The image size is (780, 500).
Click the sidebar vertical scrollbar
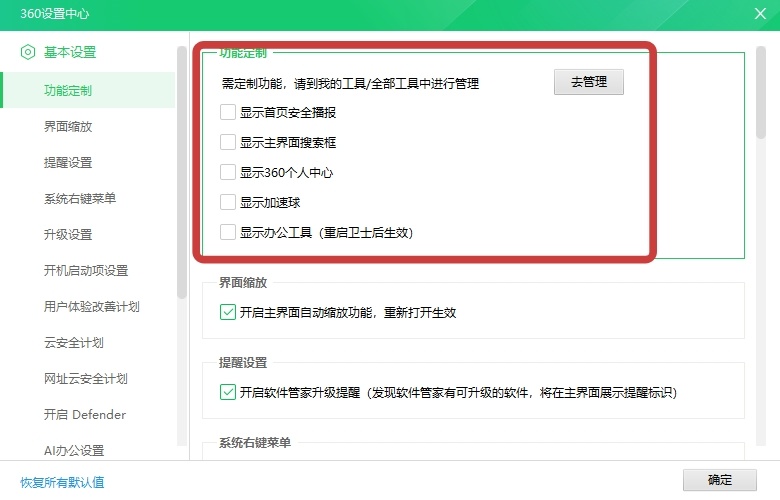point(182,172)
